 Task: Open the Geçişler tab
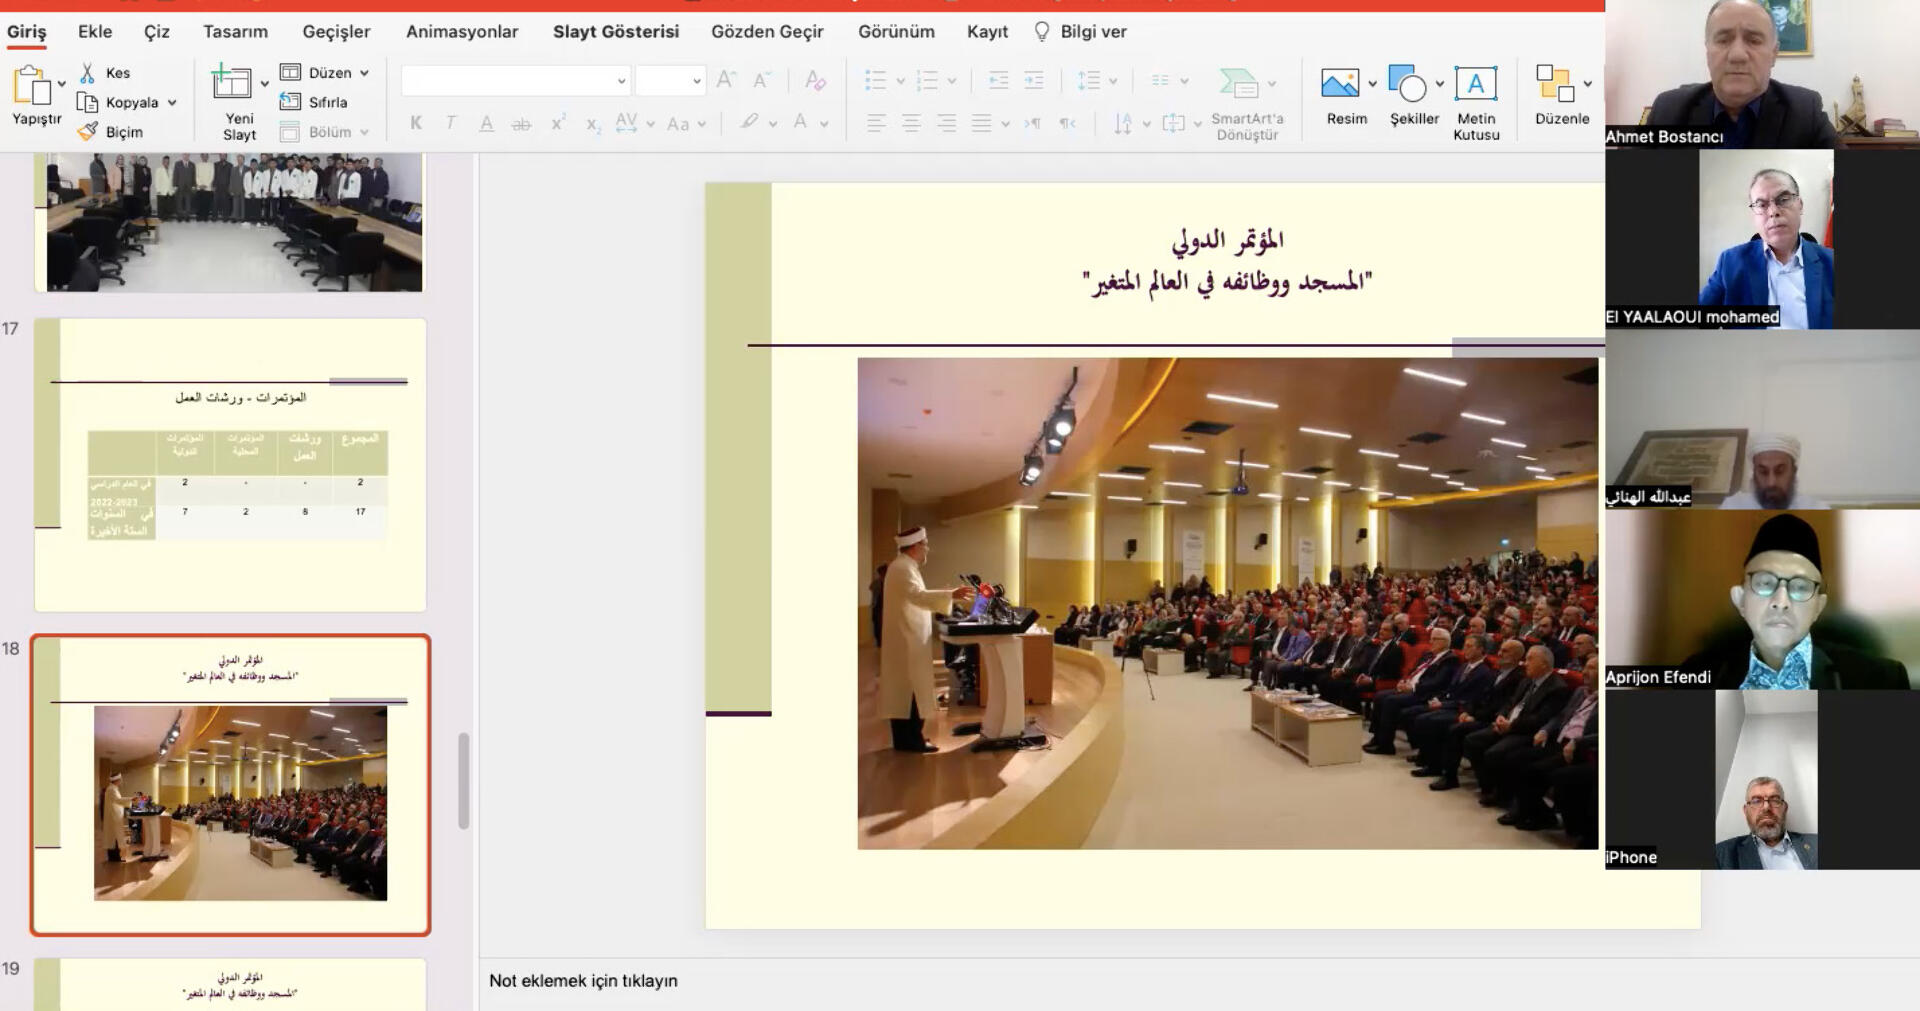pyautogui.click(x=336, y=32)
